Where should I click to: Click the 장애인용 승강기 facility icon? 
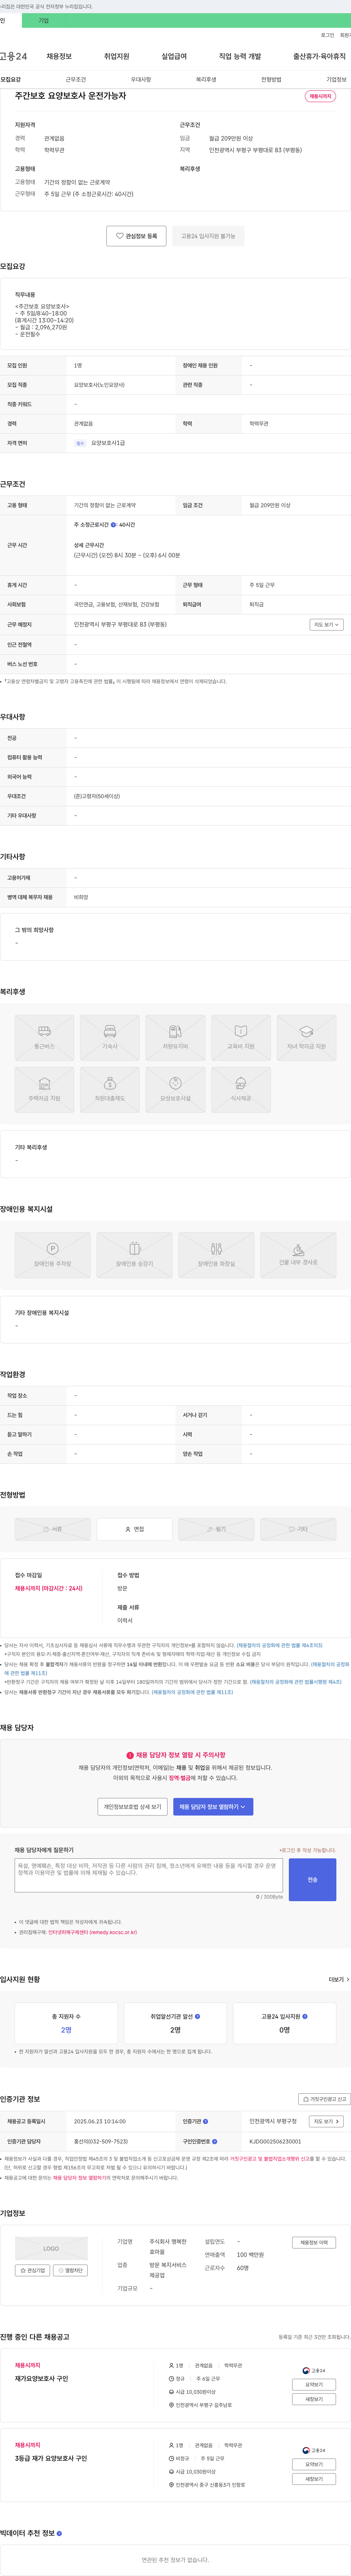pos(134,1255)
